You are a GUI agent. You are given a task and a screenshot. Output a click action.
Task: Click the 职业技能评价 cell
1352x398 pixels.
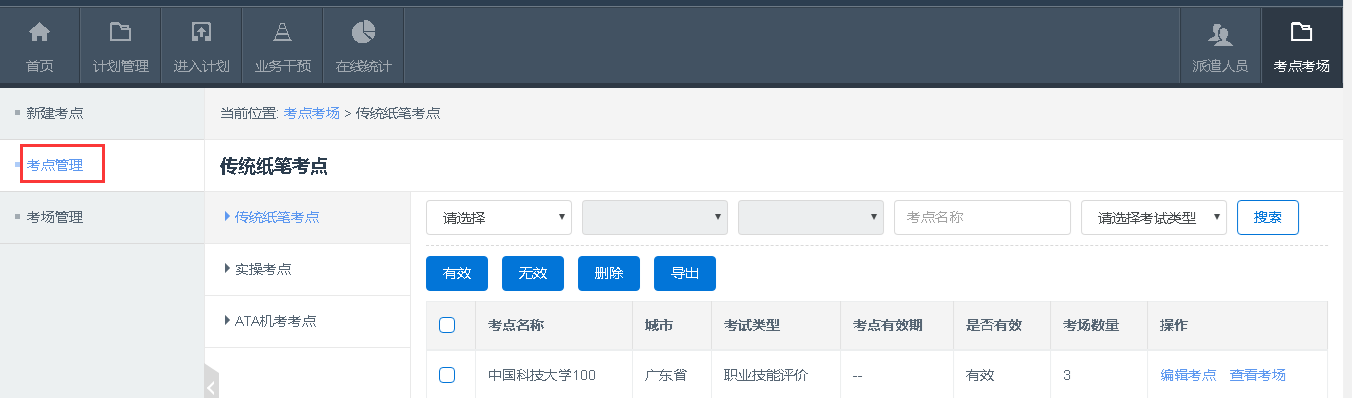[x=766, y=375]
